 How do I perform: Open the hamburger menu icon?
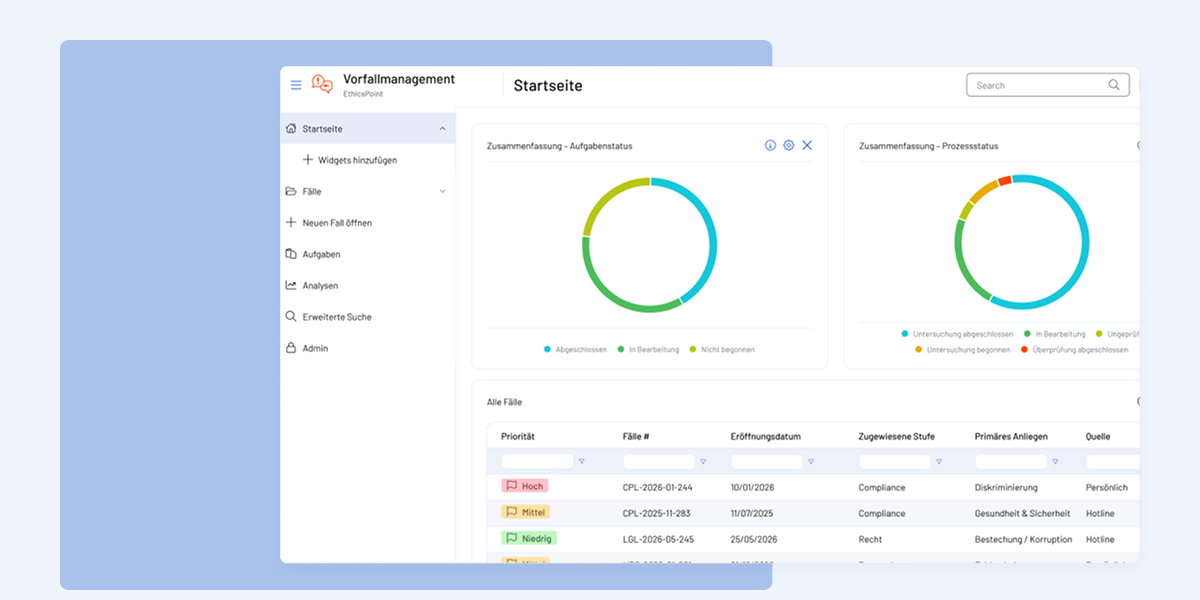296,85
